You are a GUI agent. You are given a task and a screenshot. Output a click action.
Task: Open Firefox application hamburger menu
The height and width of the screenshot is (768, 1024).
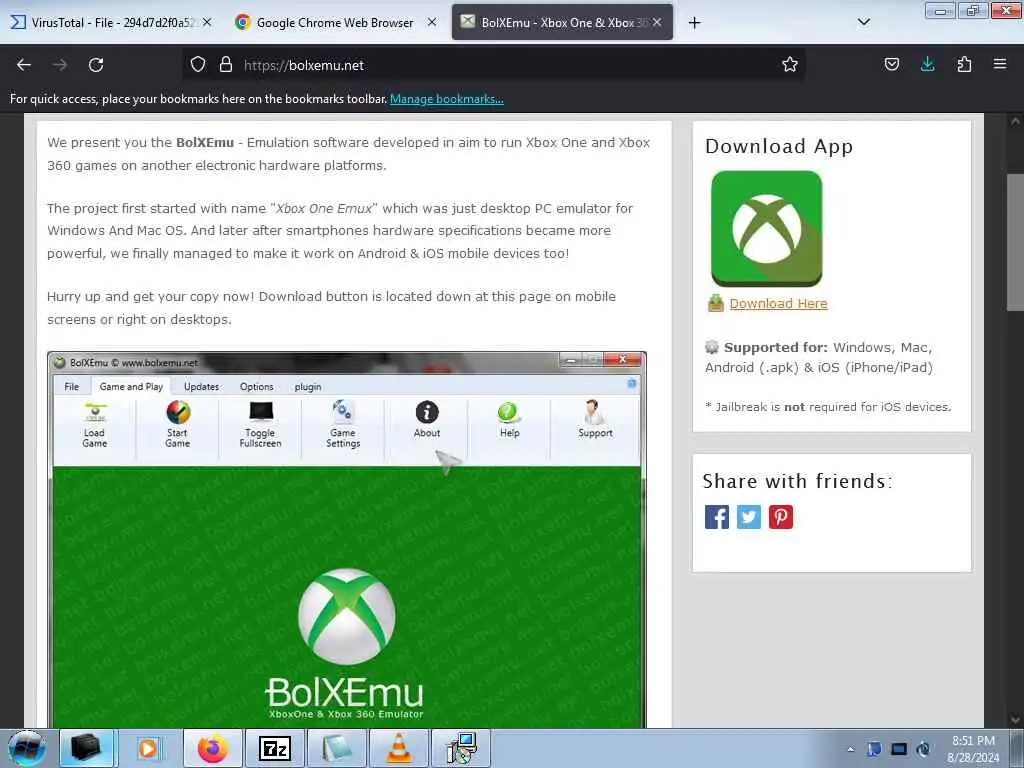1000,65
